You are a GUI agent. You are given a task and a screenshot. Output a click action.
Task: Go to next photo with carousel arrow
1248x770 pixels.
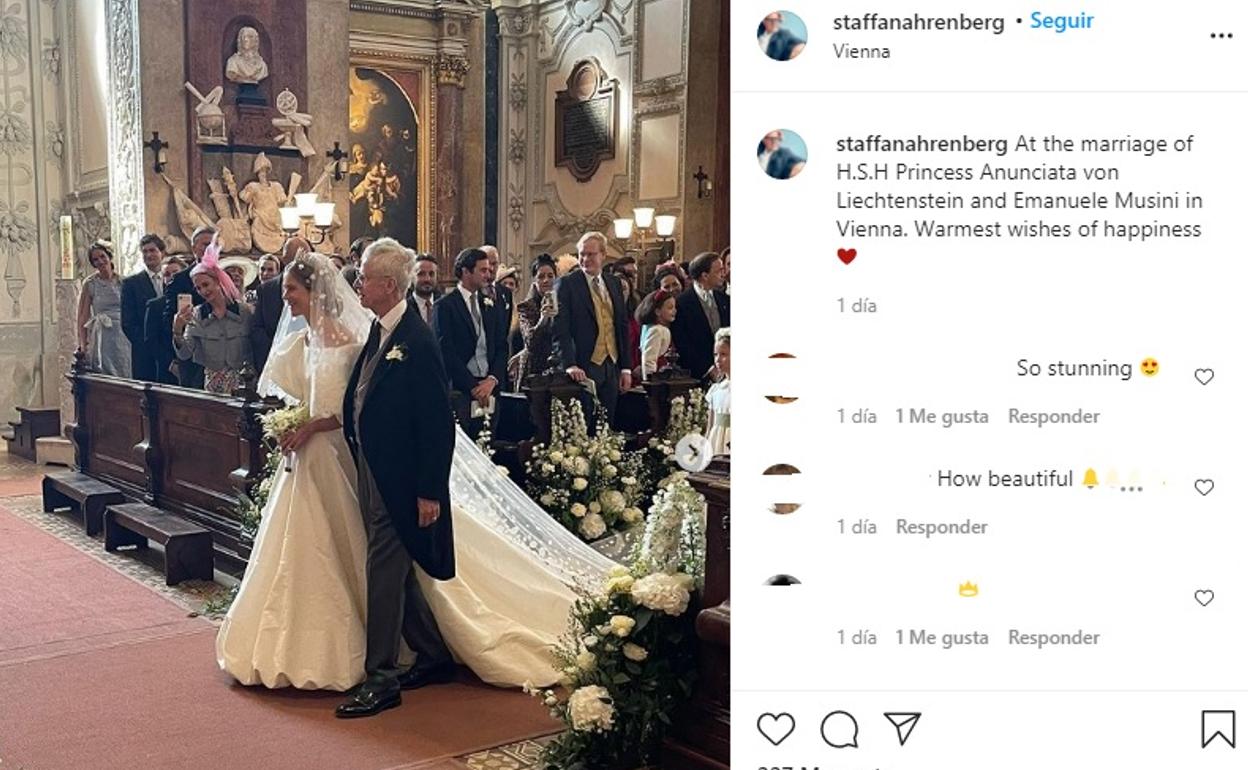pyautogui.click(x=692, y=453)
